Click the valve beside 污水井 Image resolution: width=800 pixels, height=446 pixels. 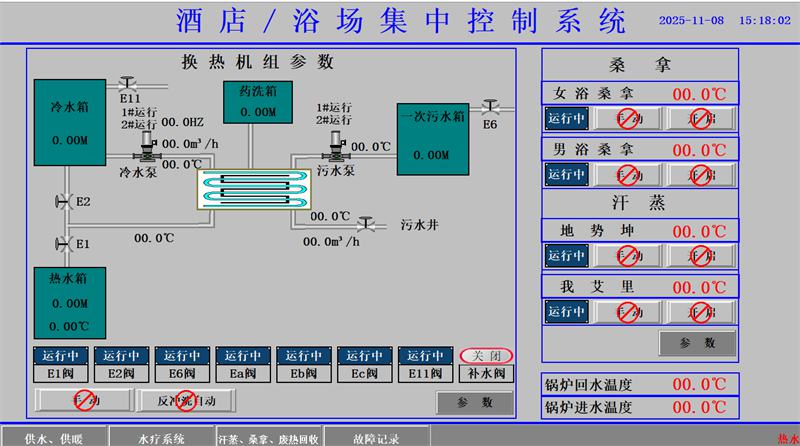(x=367, y=224)
